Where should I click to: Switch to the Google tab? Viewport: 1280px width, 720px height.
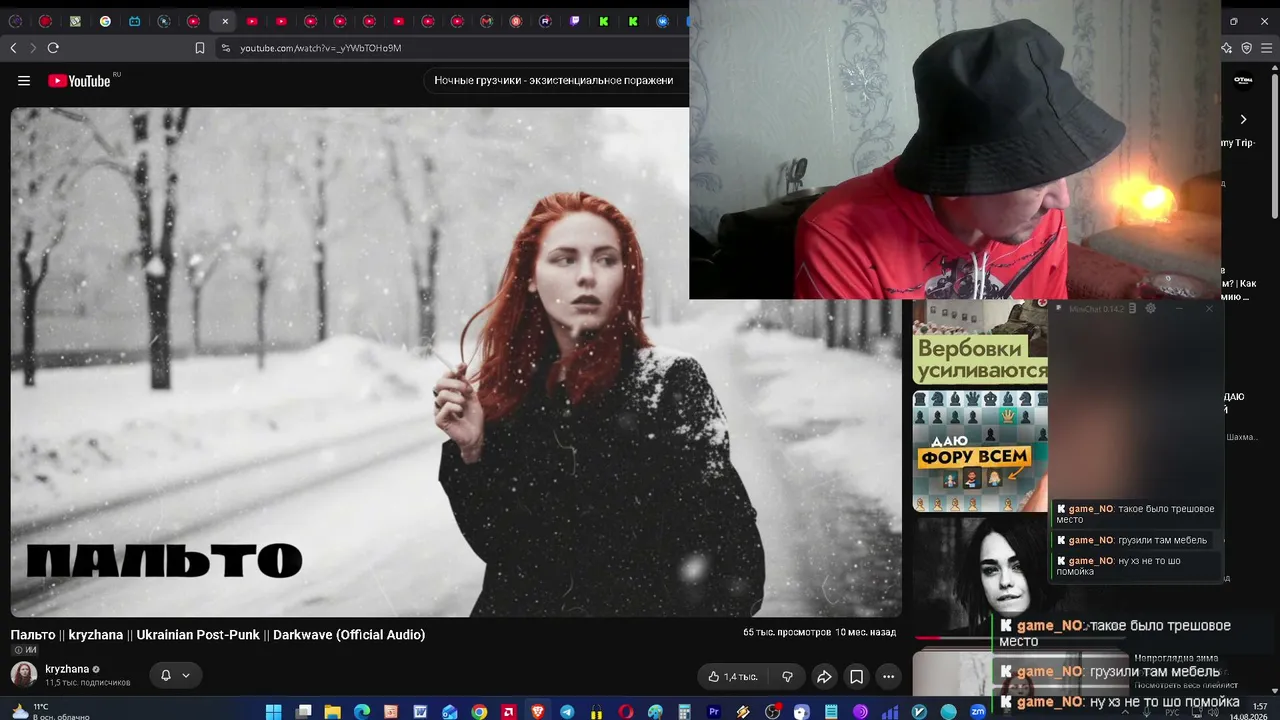(105, 21)
